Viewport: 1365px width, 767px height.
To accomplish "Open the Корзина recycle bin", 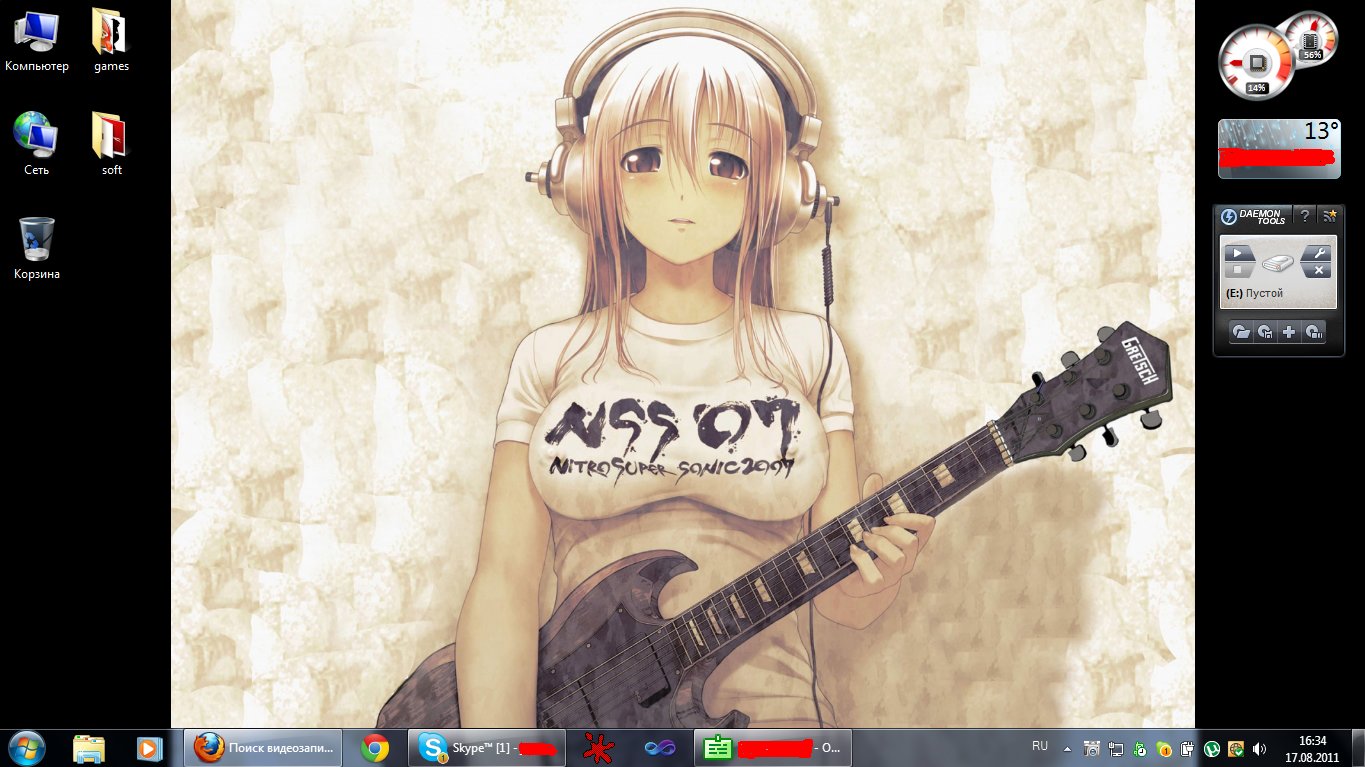I will [37, 248].
